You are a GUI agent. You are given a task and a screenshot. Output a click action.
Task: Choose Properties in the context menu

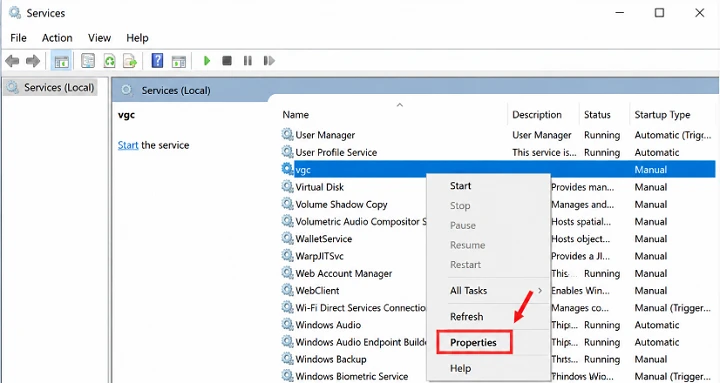tap(474, 343)
